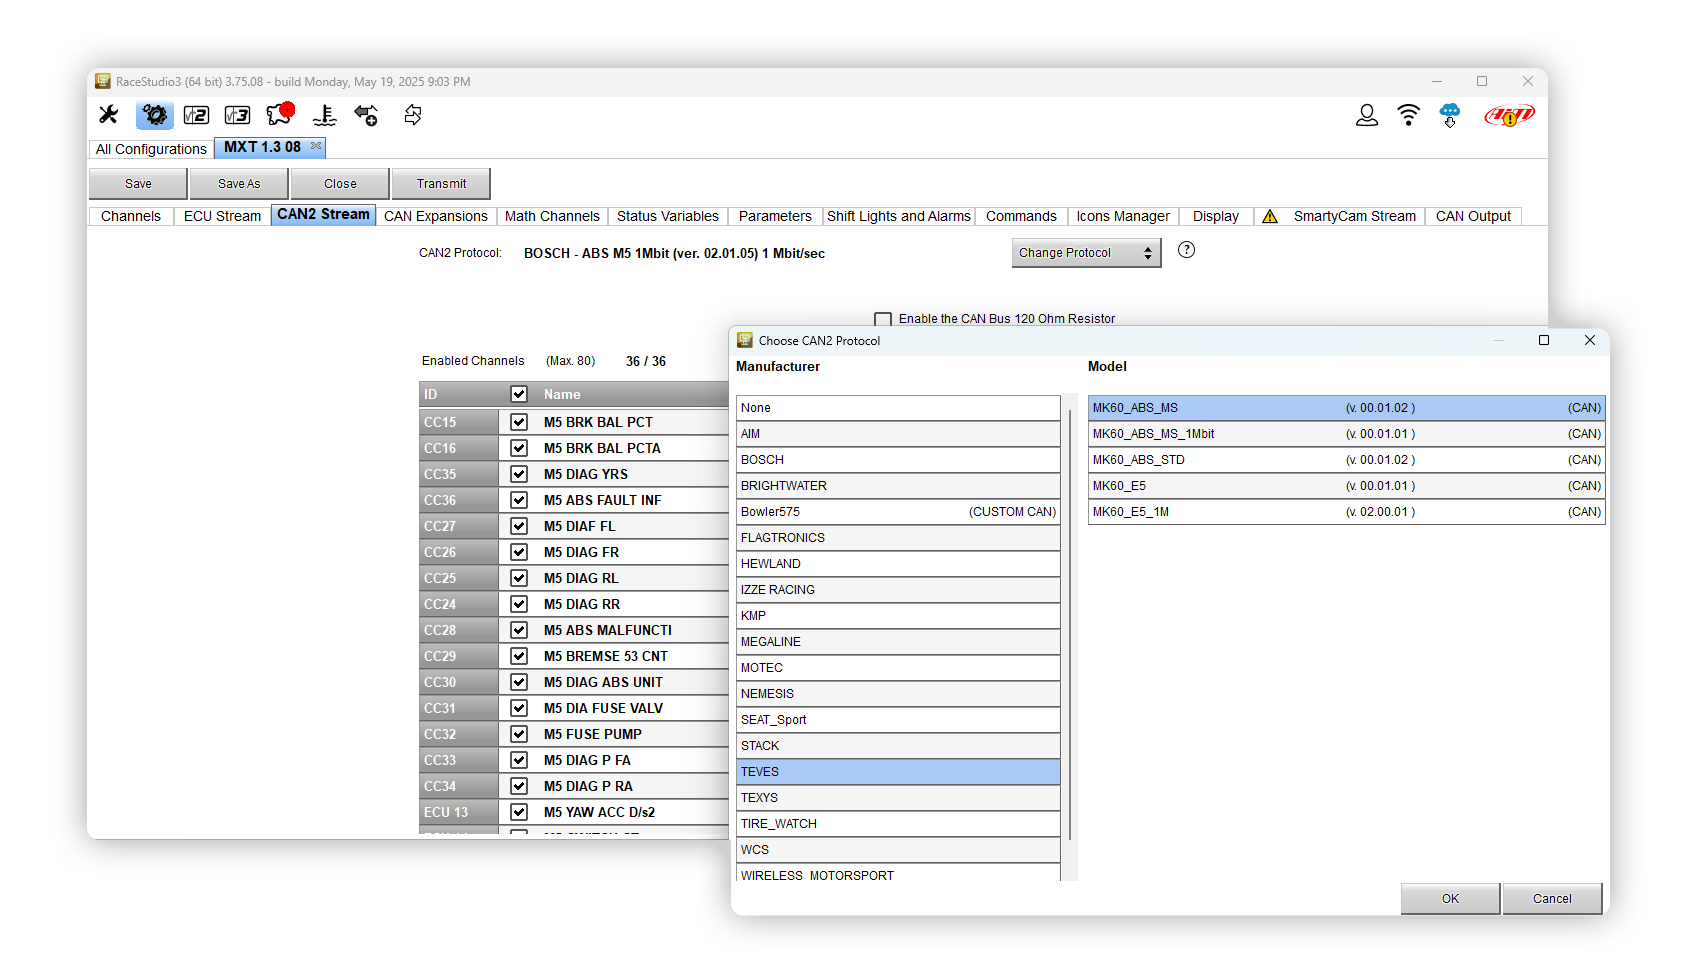Uncheck M5 DIAG YRS channel
Viewport: 1702px width, 978px height.
click(x=519, y=474)
